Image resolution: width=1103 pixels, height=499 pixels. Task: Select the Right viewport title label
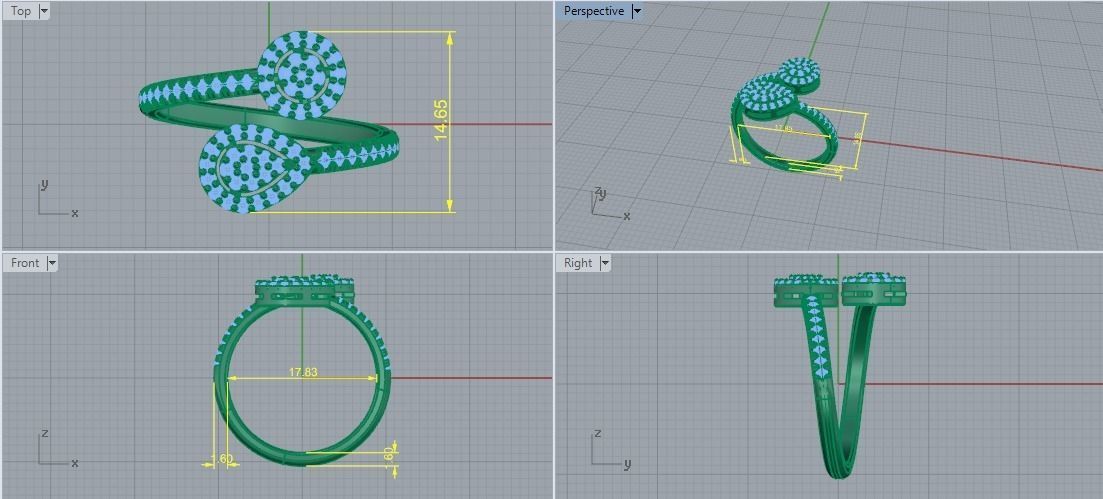tap(578, 263)
